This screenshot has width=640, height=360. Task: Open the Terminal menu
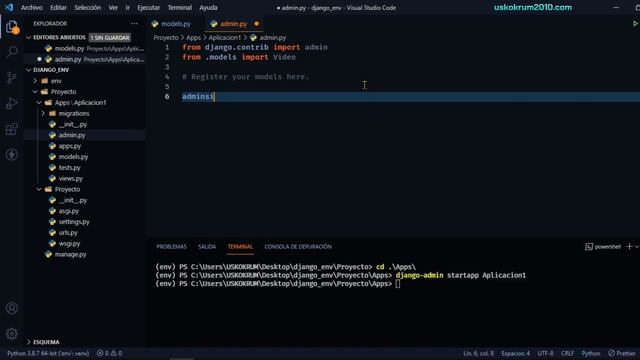180,7
